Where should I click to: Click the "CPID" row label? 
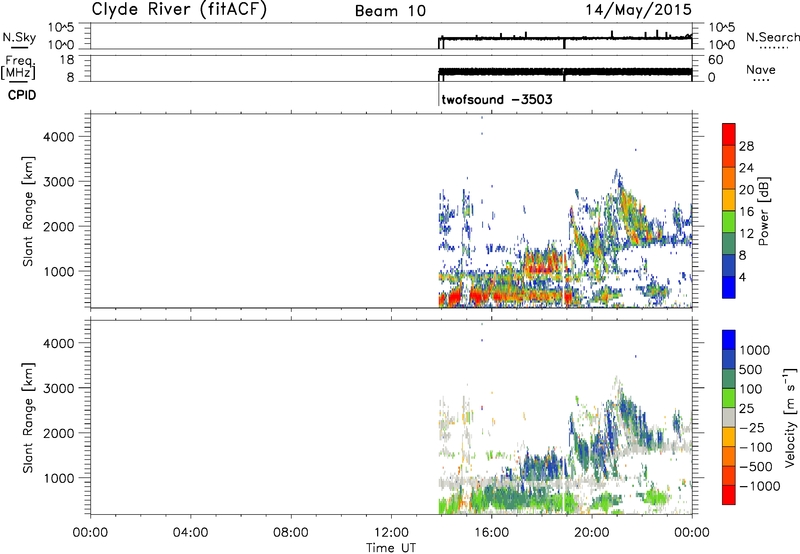22,95
